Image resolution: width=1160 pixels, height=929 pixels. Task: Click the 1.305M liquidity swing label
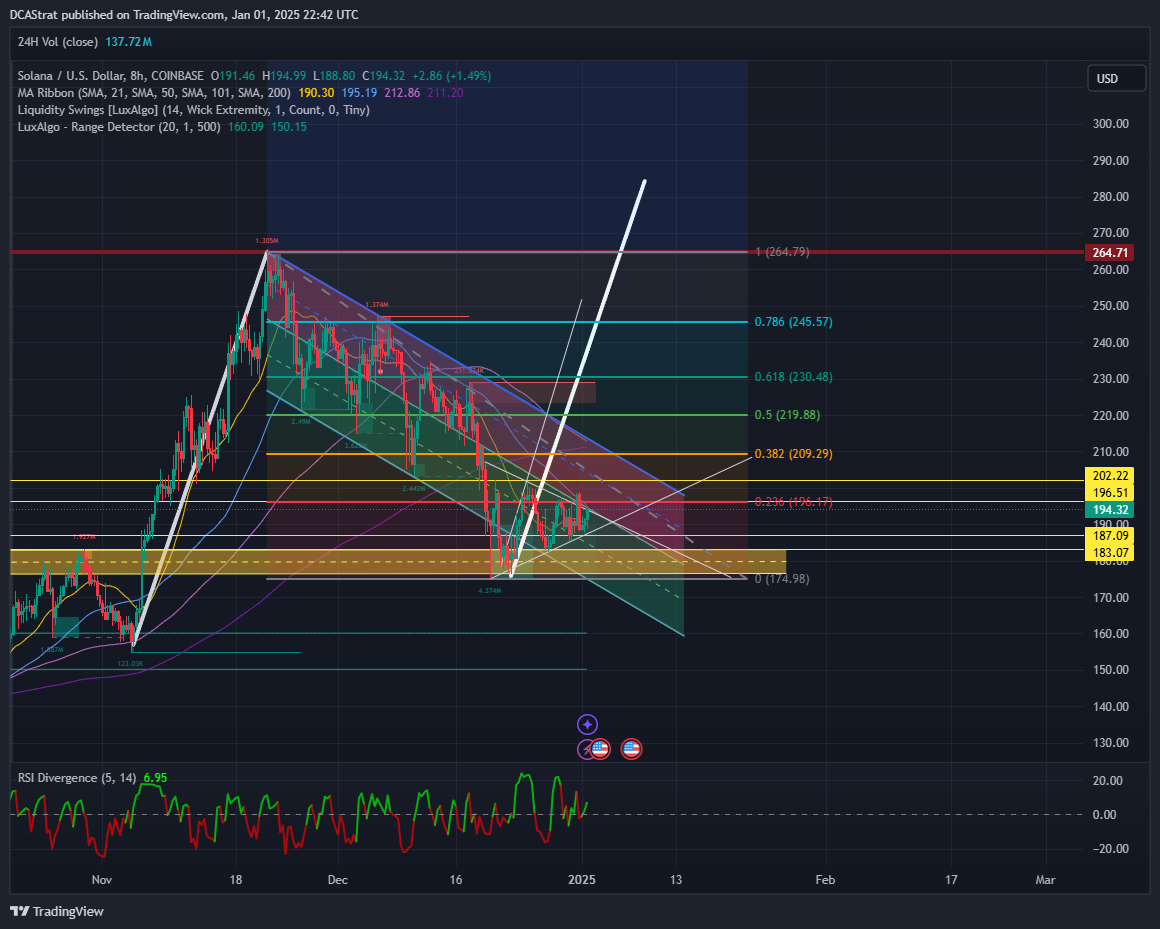click(266, 241)
